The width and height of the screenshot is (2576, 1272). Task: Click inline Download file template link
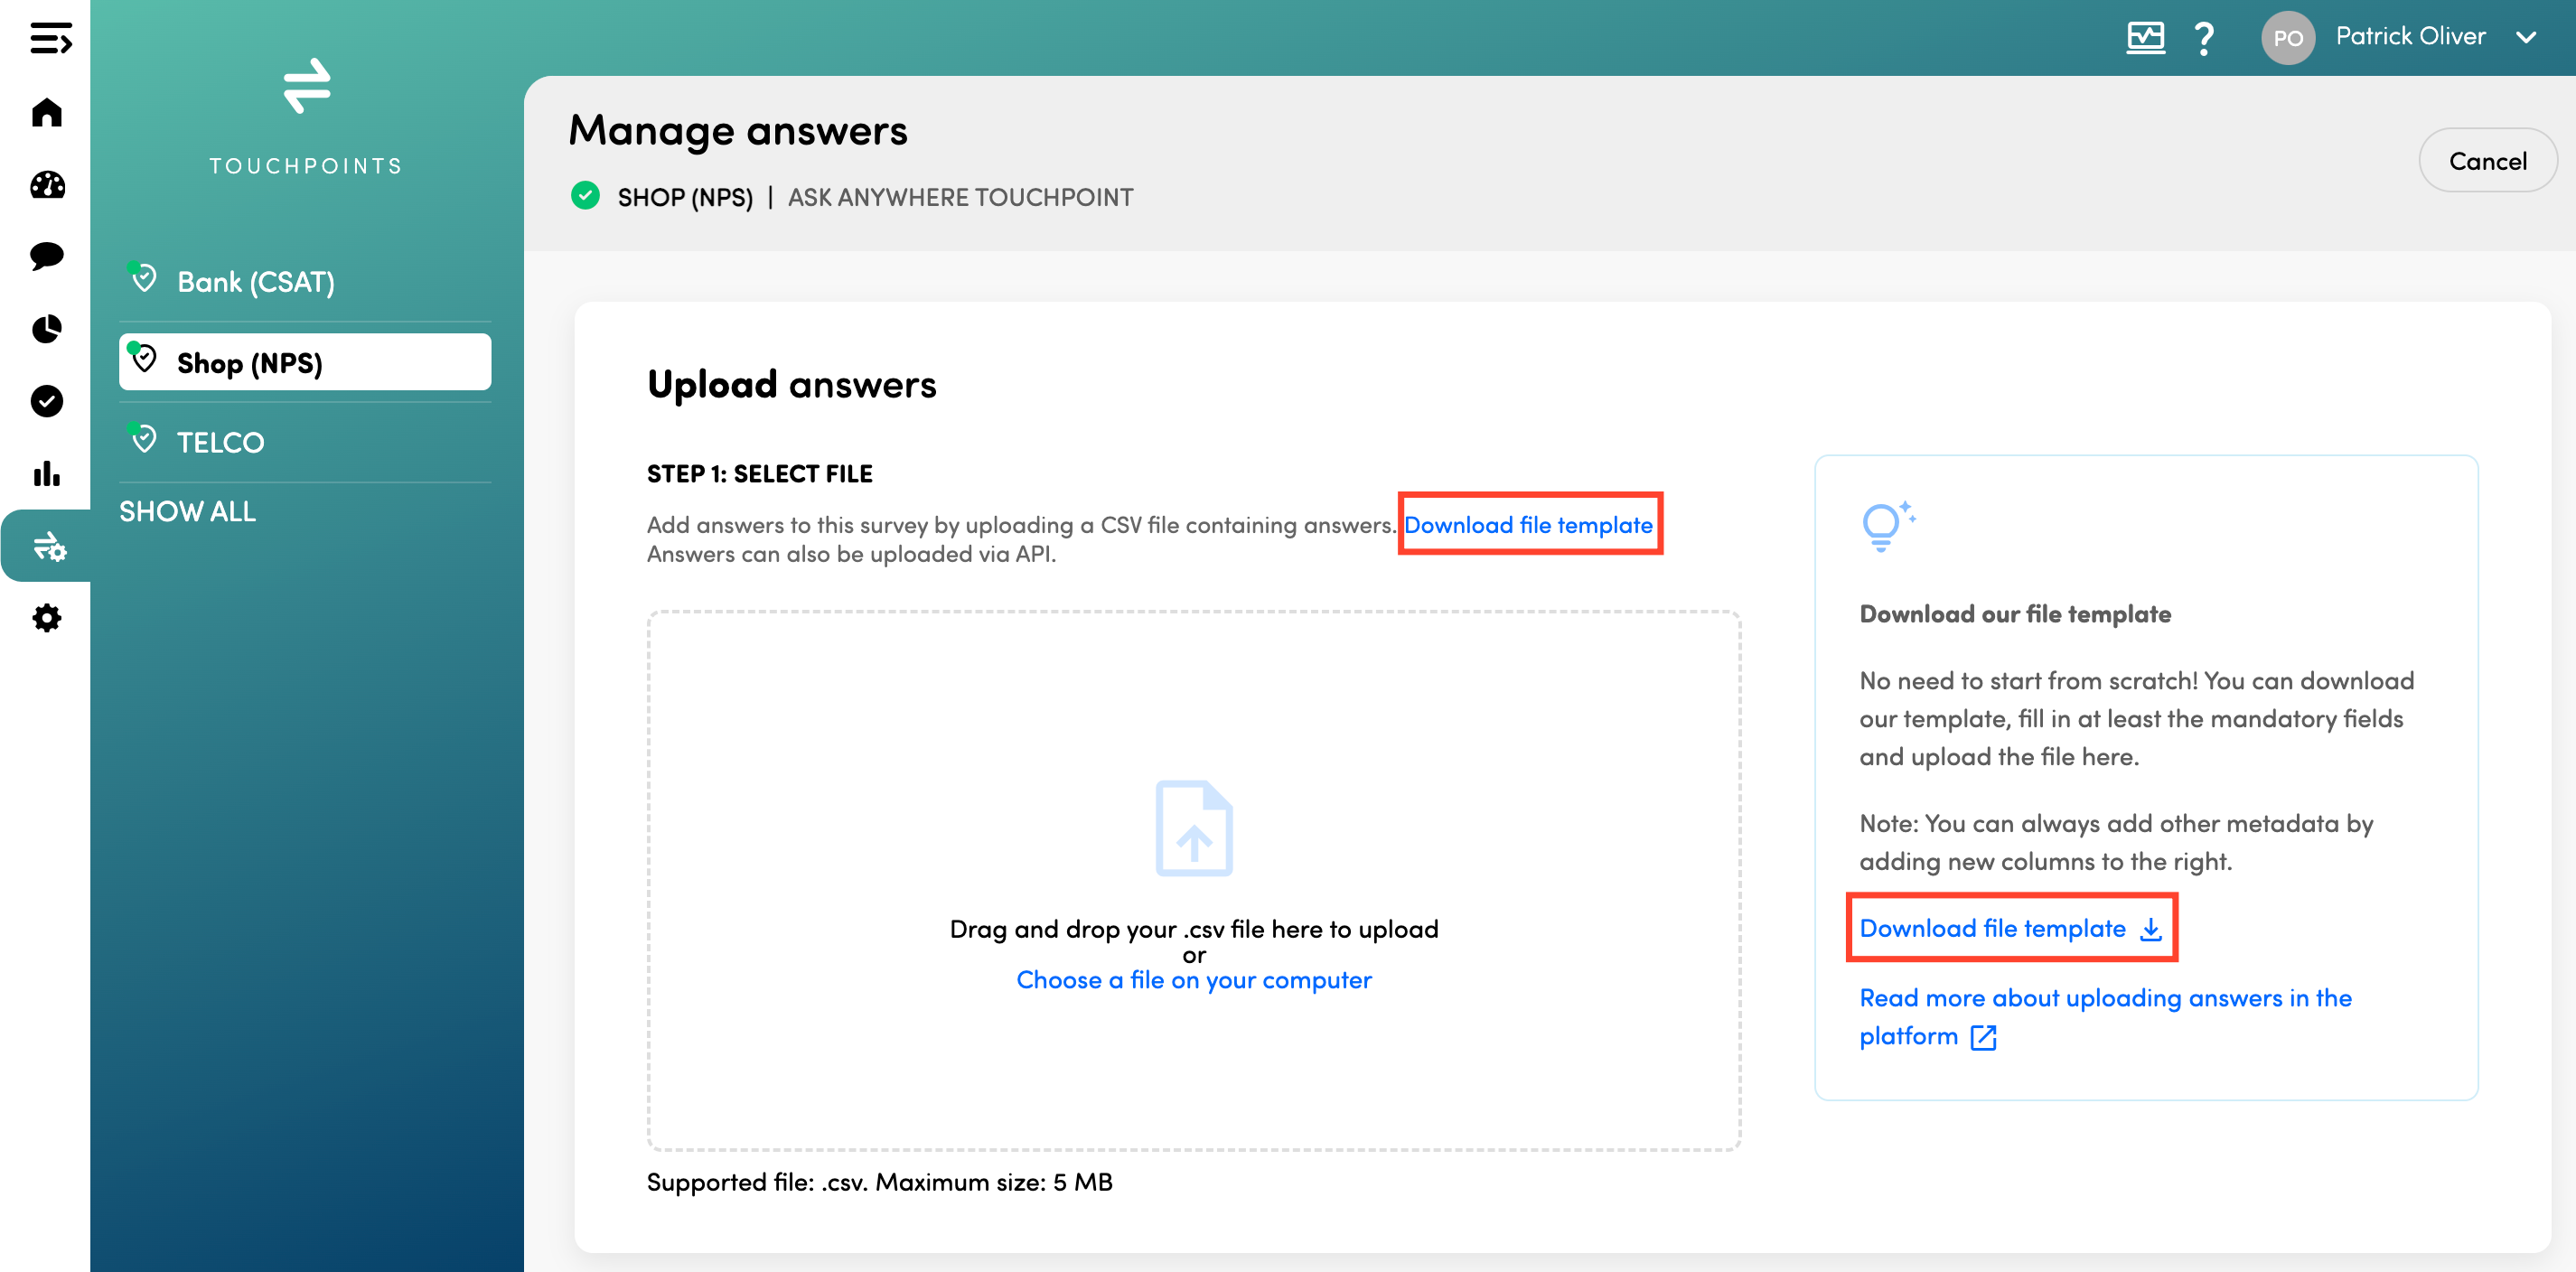click(1528, 525)
